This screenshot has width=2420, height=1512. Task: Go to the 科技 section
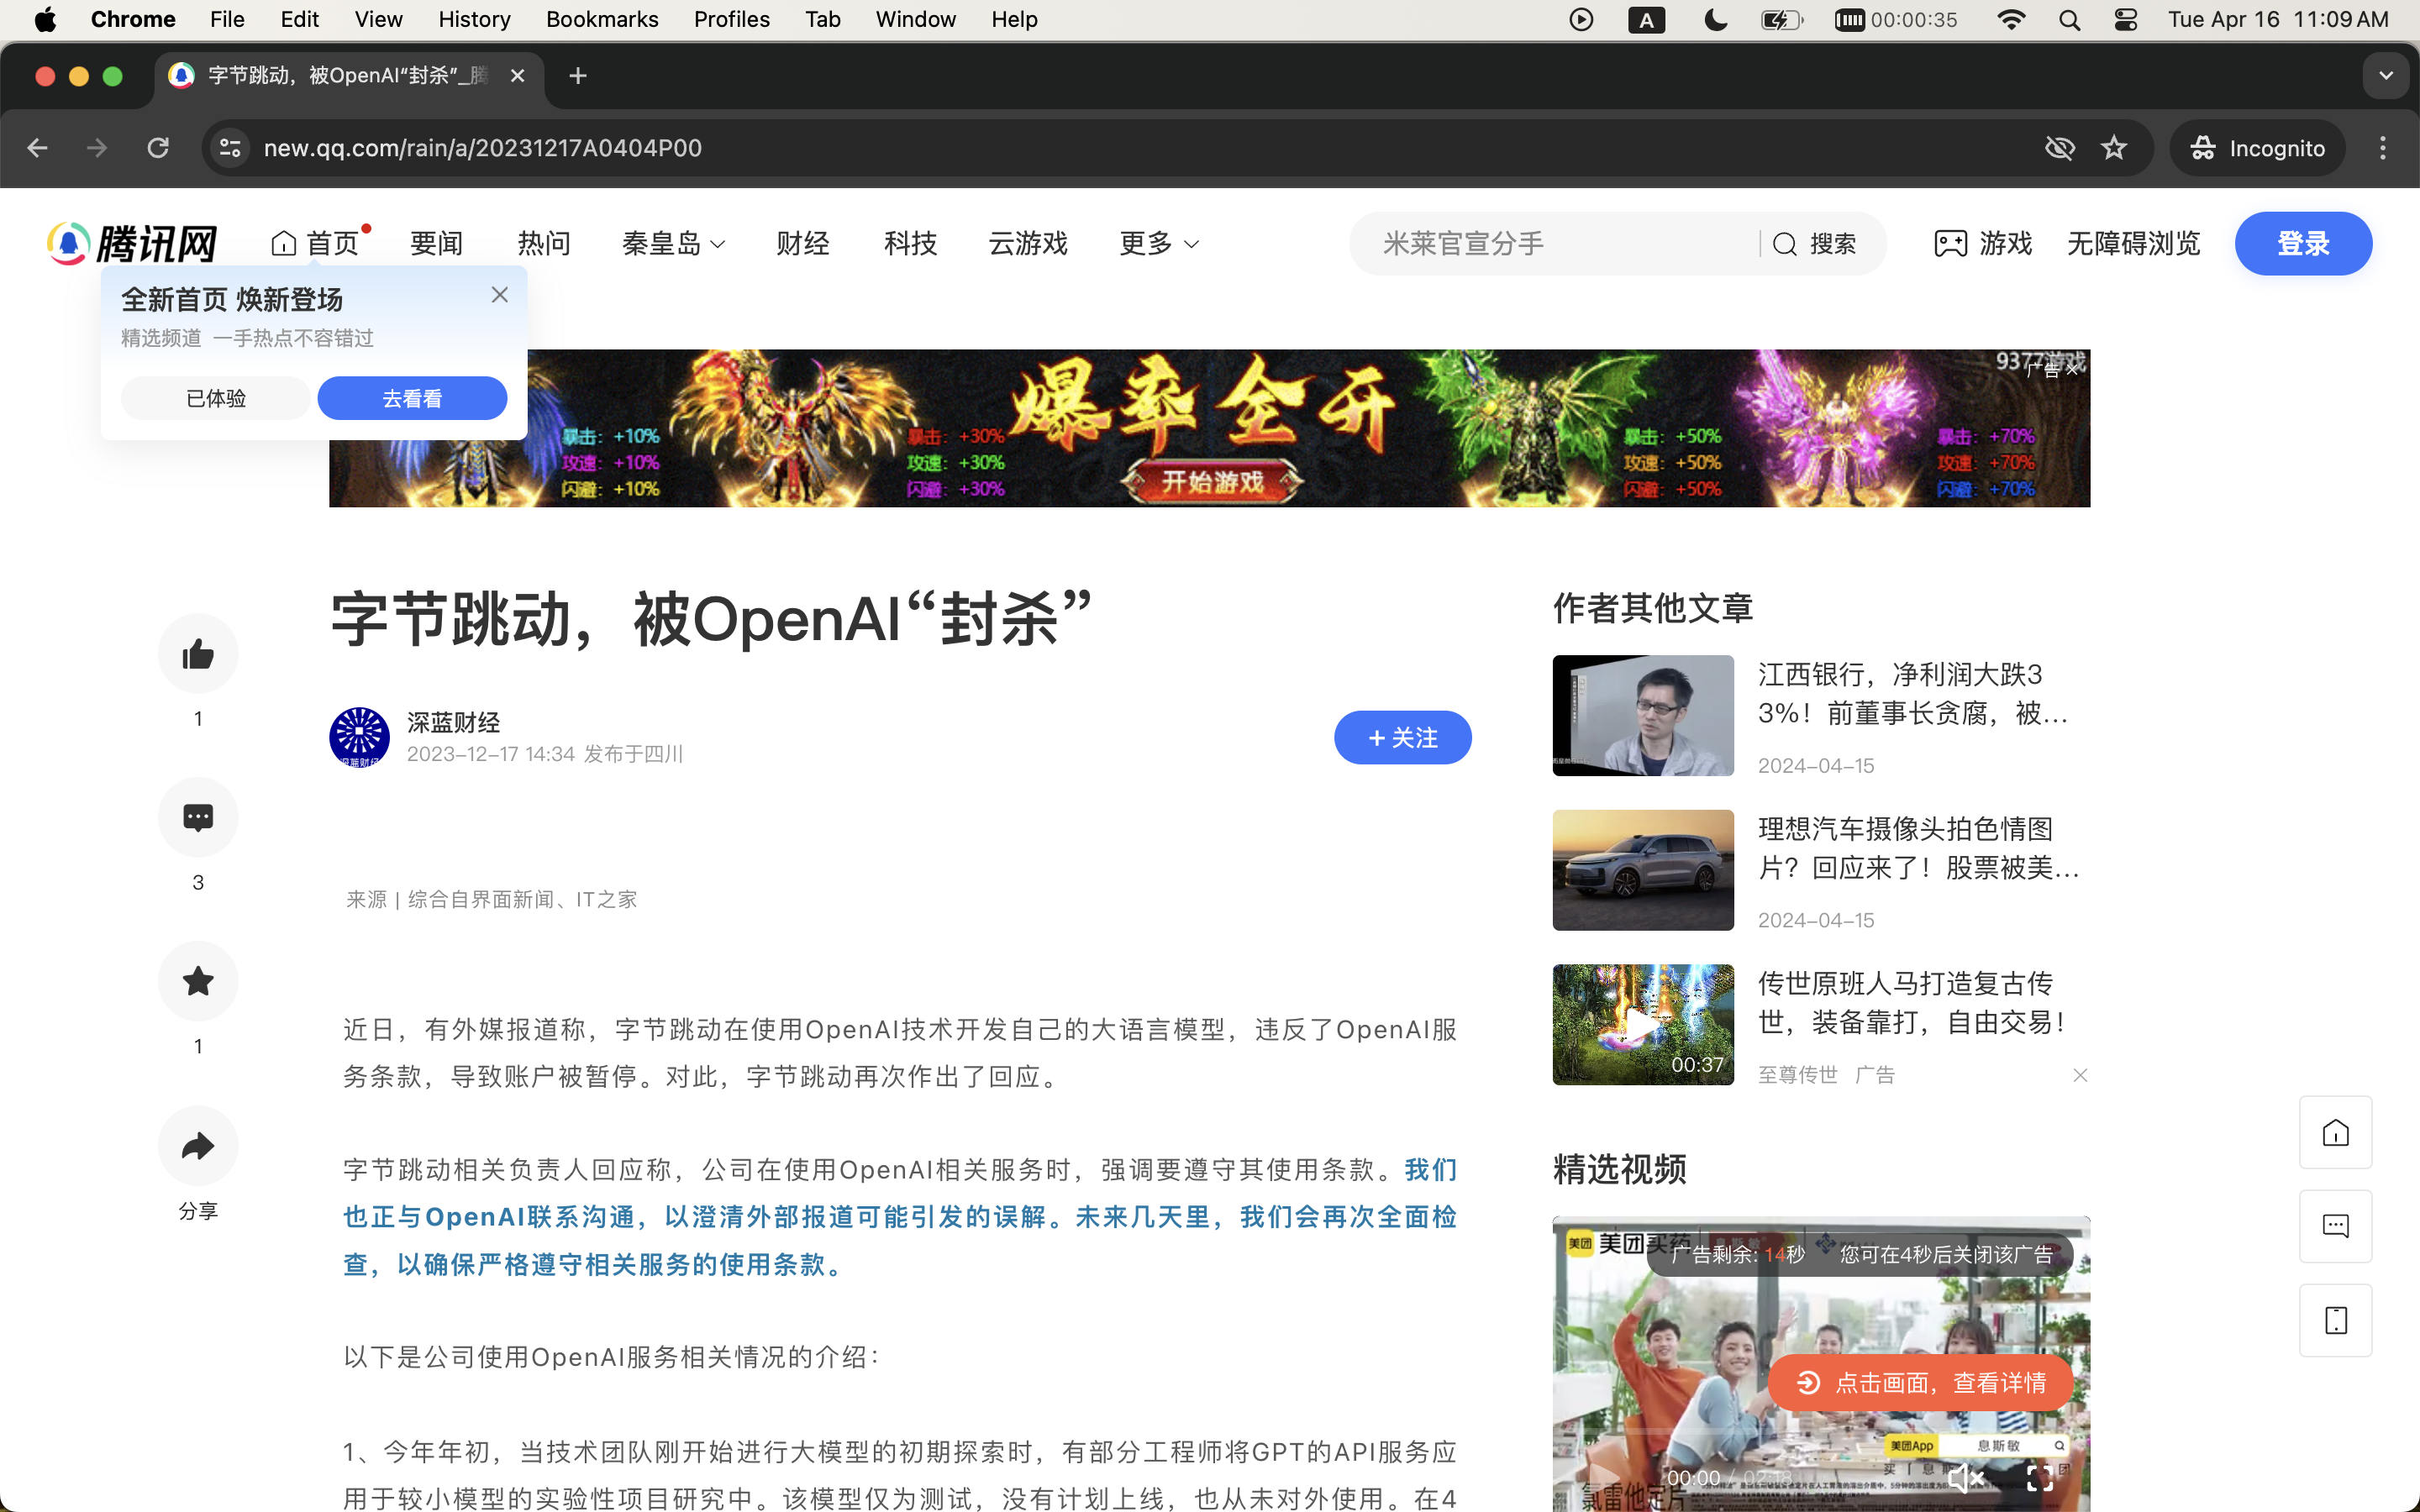point(910,243)
